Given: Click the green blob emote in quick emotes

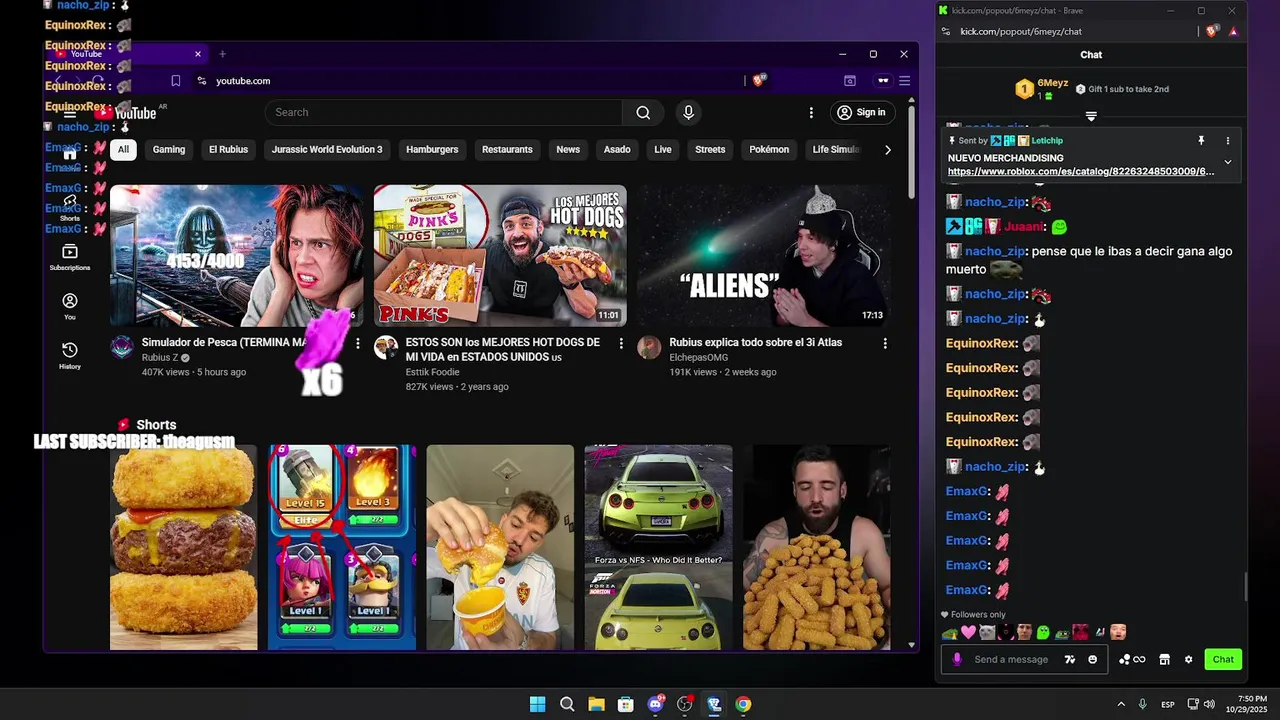Looking at the screenshot, I should (x=1043, y=632).
